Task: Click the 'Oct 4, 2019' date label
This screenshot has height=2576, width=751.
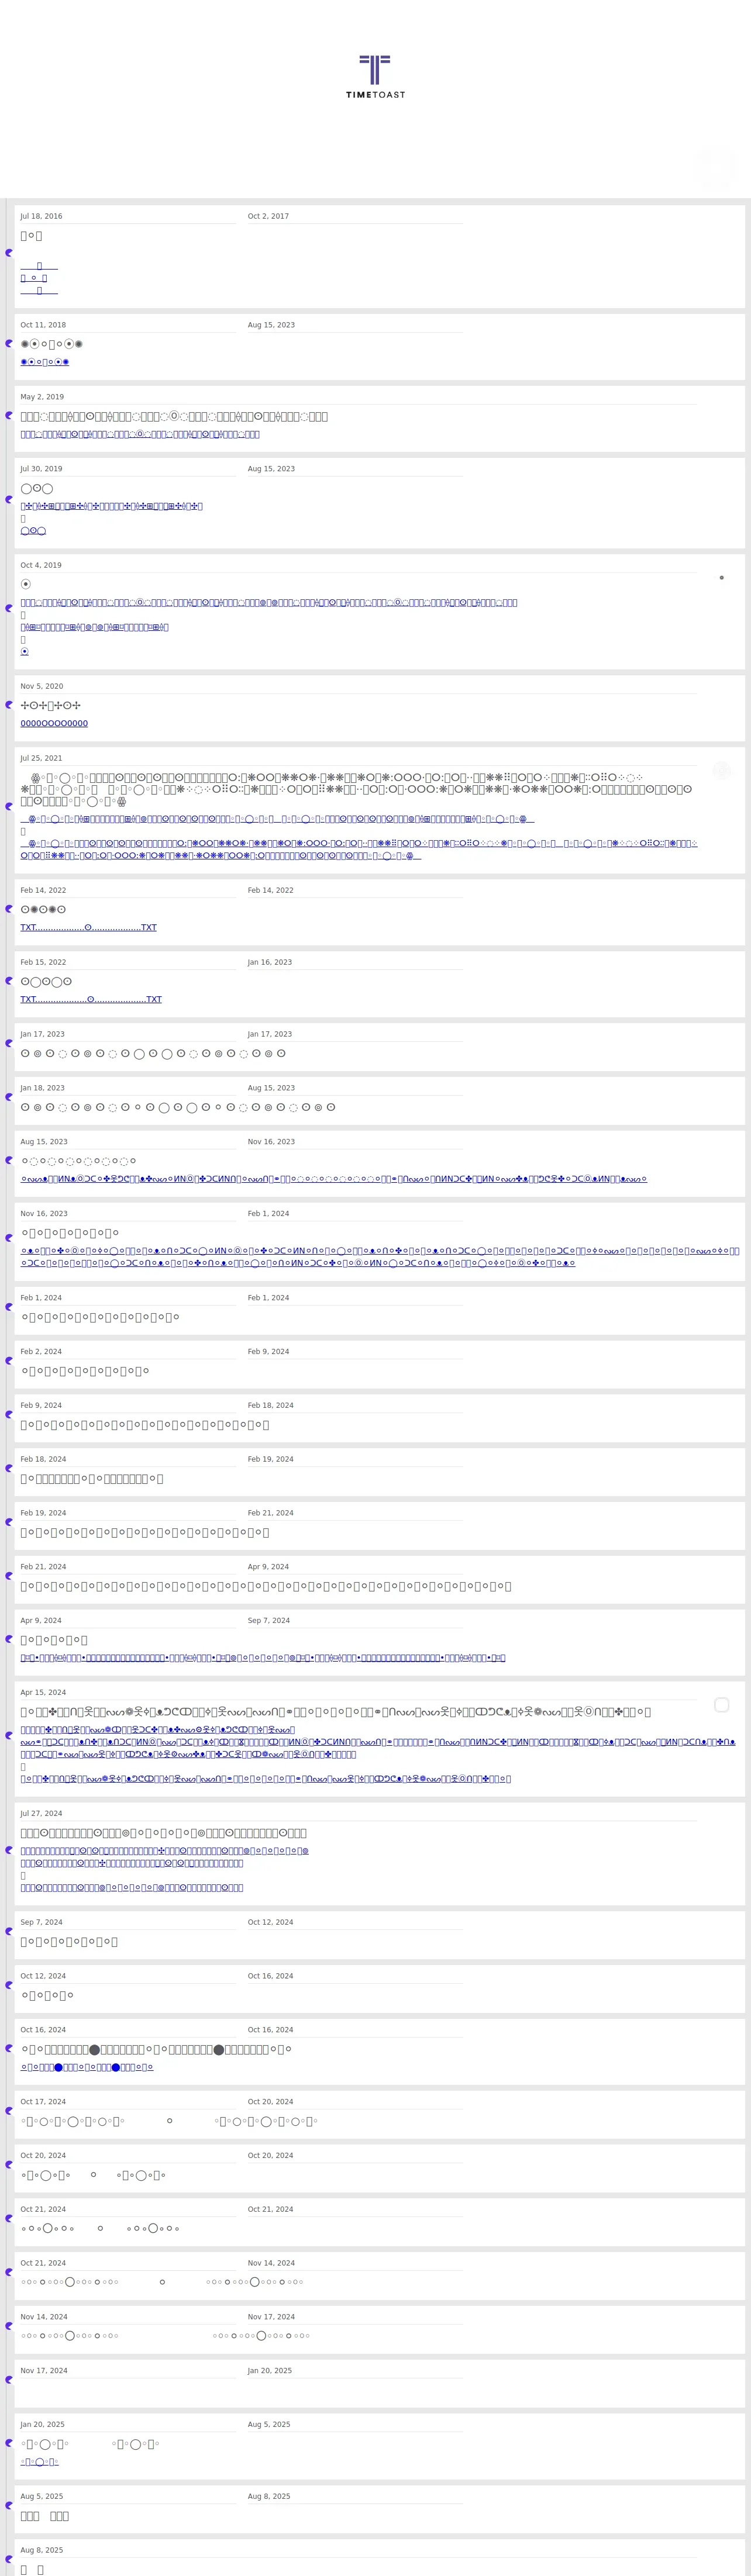Action: (41, 565)
